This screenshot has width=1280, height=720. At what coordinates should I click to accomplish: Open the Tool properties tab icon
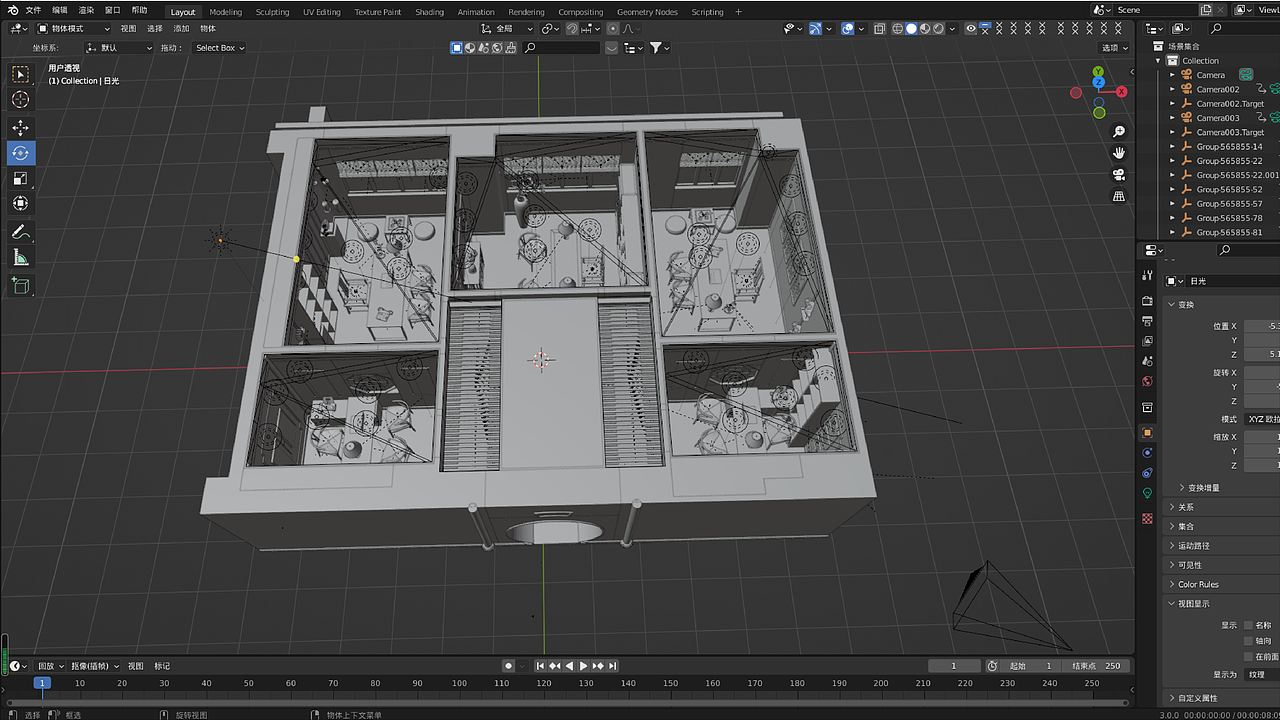click(x=1147, y=275)
